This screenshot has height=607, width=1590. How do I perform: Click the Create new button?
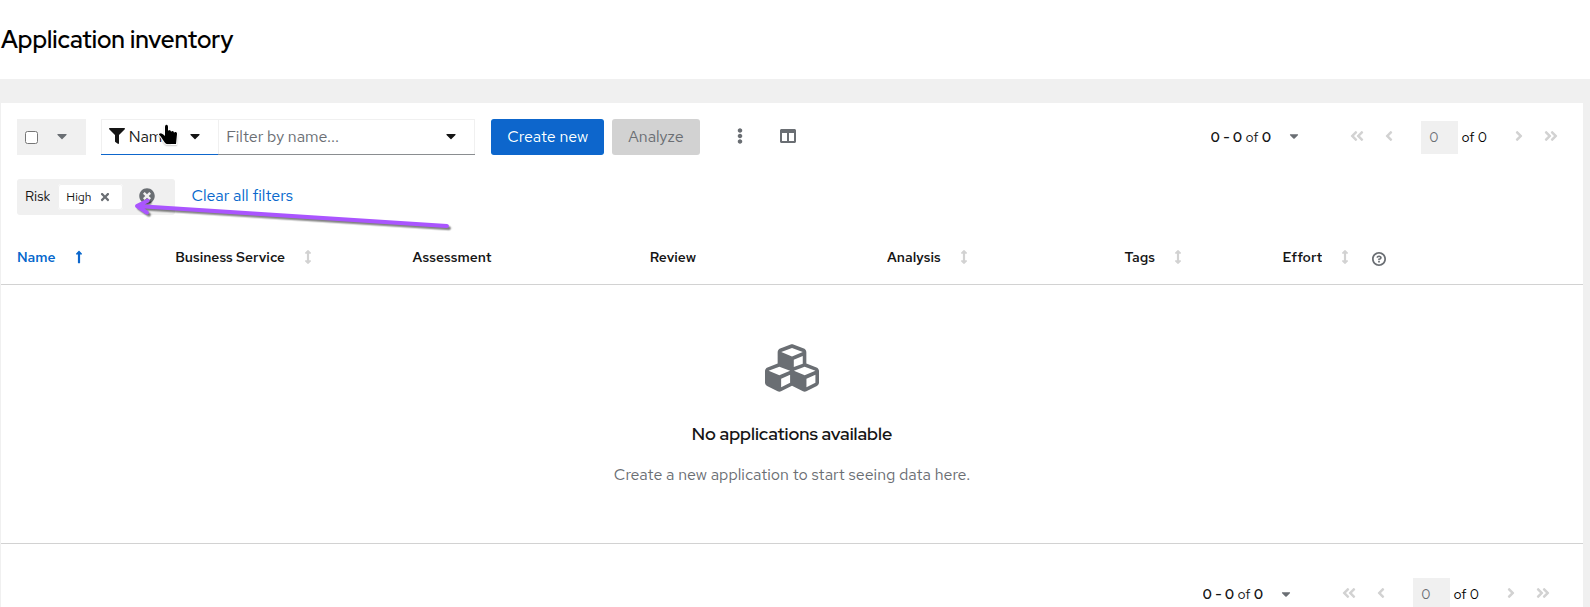[x=547, y=137]
